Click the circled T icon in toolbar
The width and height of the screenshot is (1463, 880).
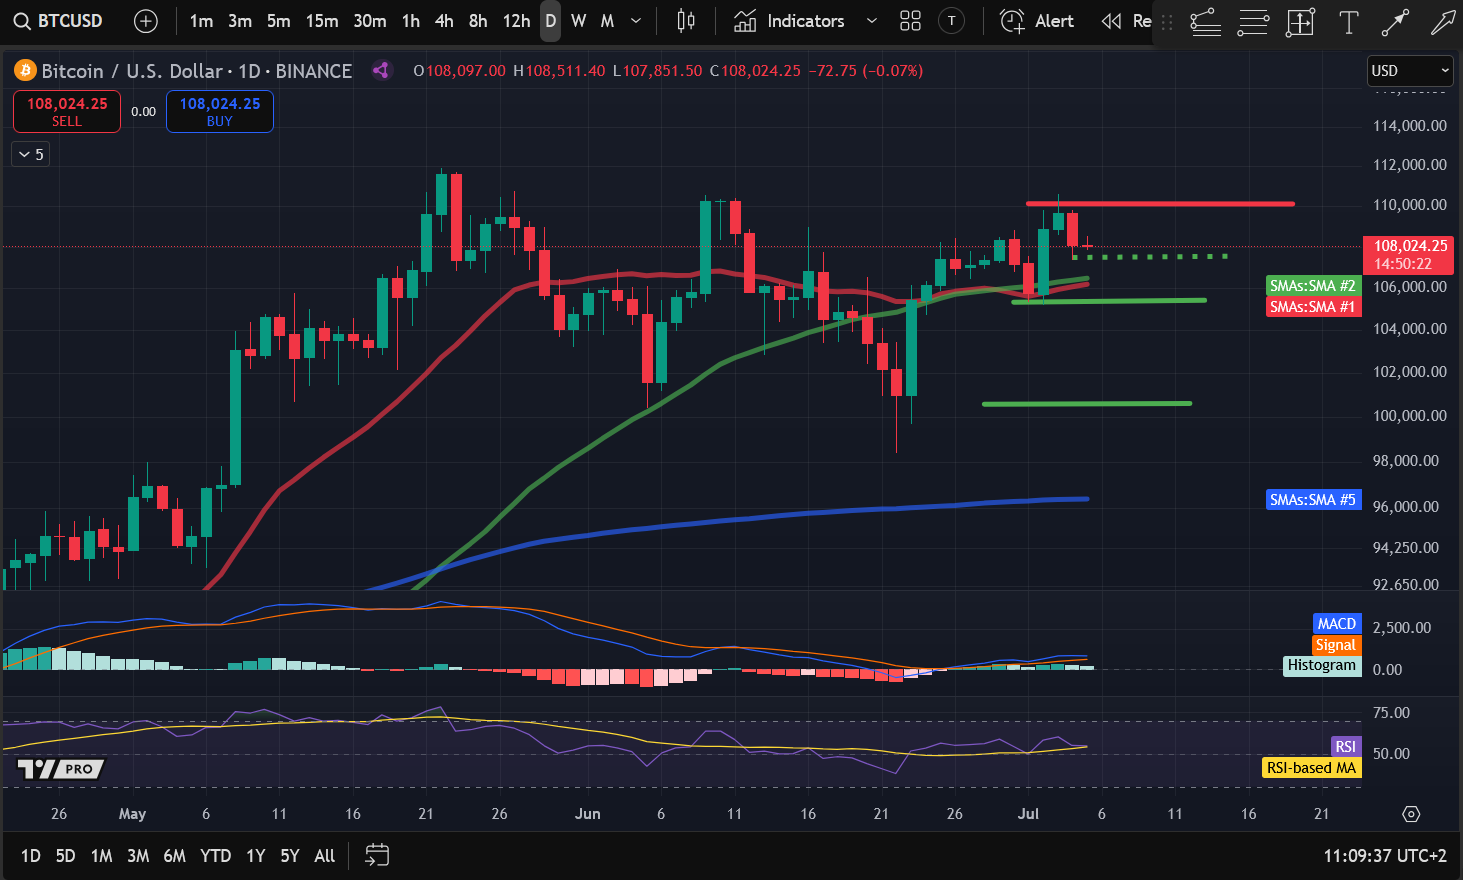(x=952, y=21)
